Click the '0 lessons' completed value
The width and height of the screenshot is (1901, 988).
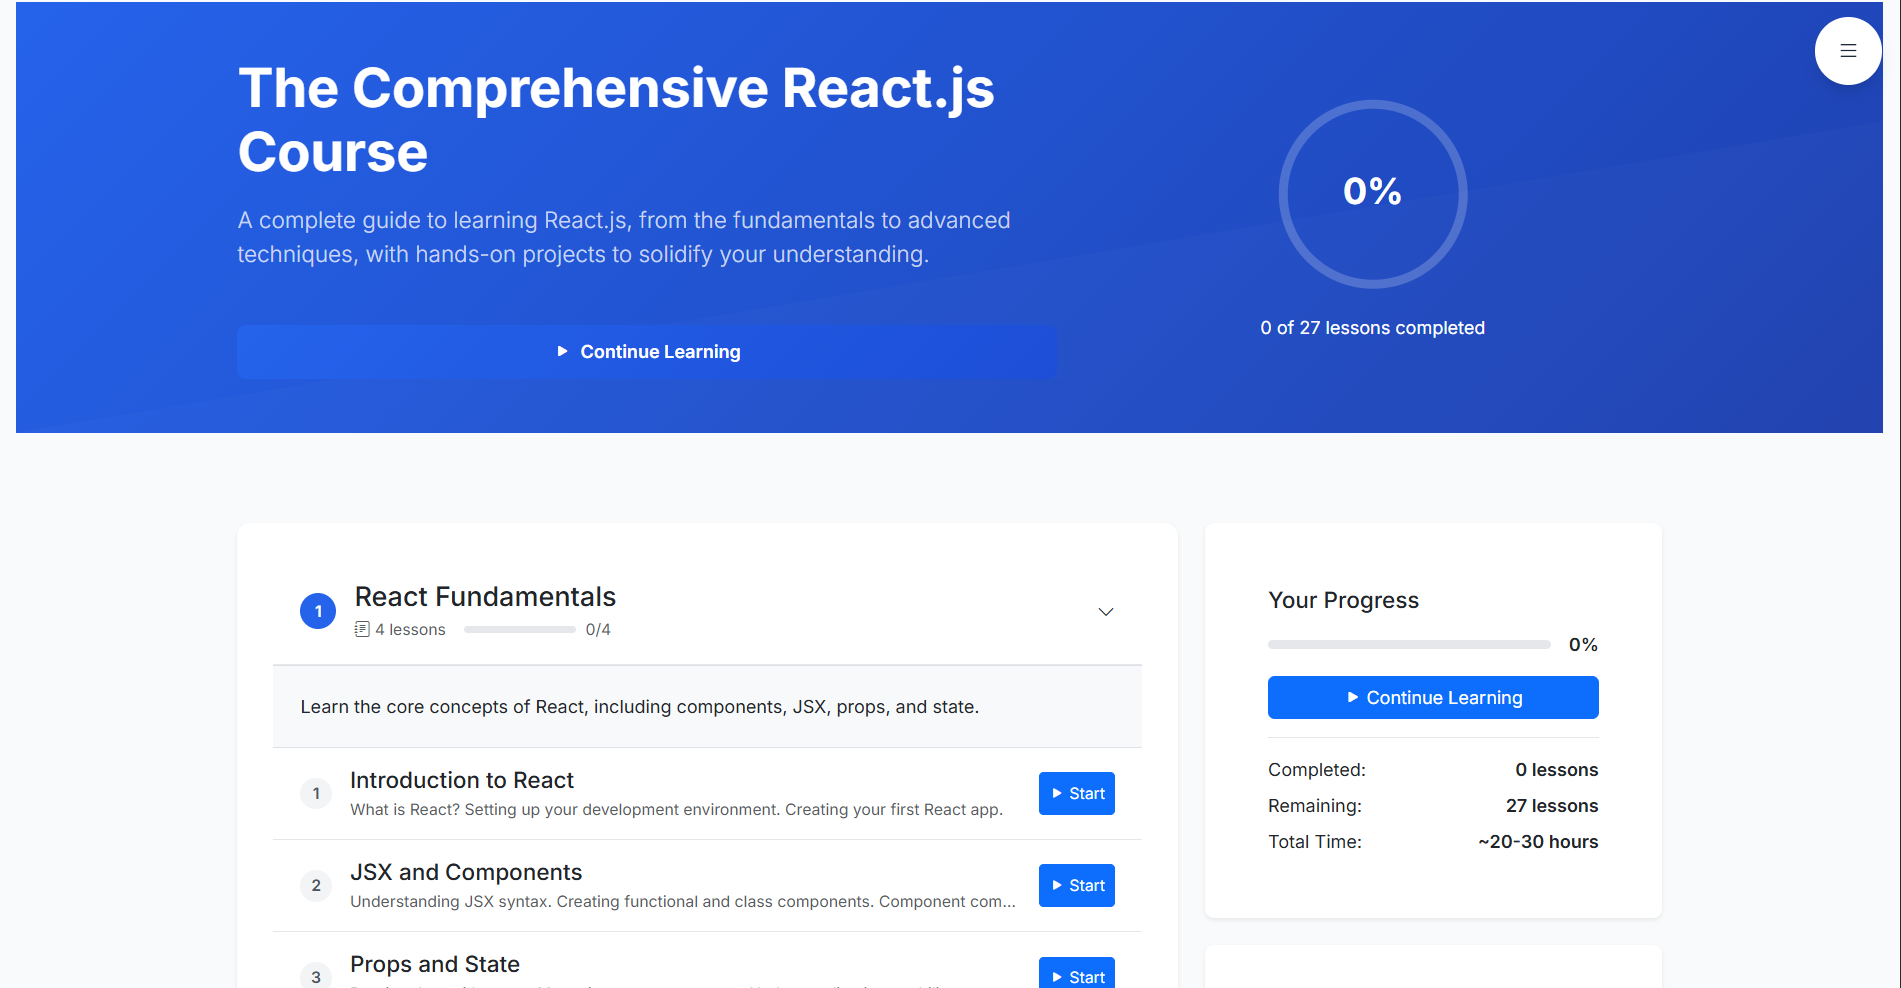[1557, 770]
